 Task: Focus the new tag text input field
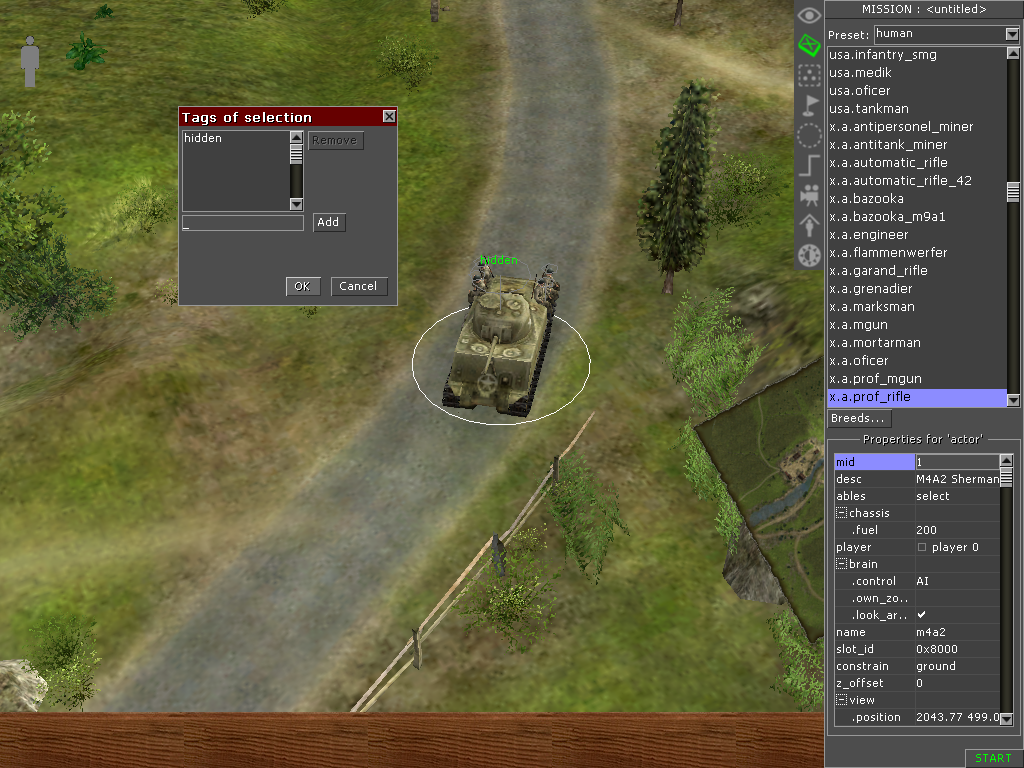click(242, 223)
